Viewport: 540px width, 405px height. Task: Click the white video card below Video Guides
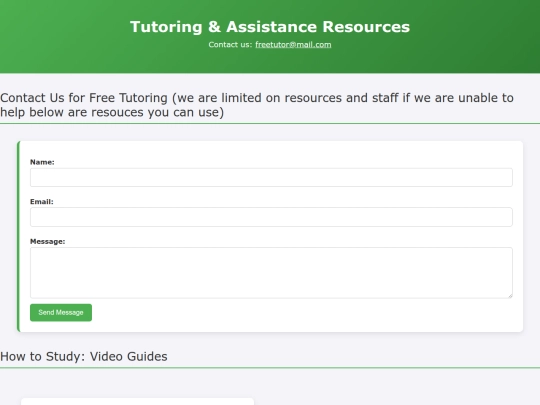137,402
